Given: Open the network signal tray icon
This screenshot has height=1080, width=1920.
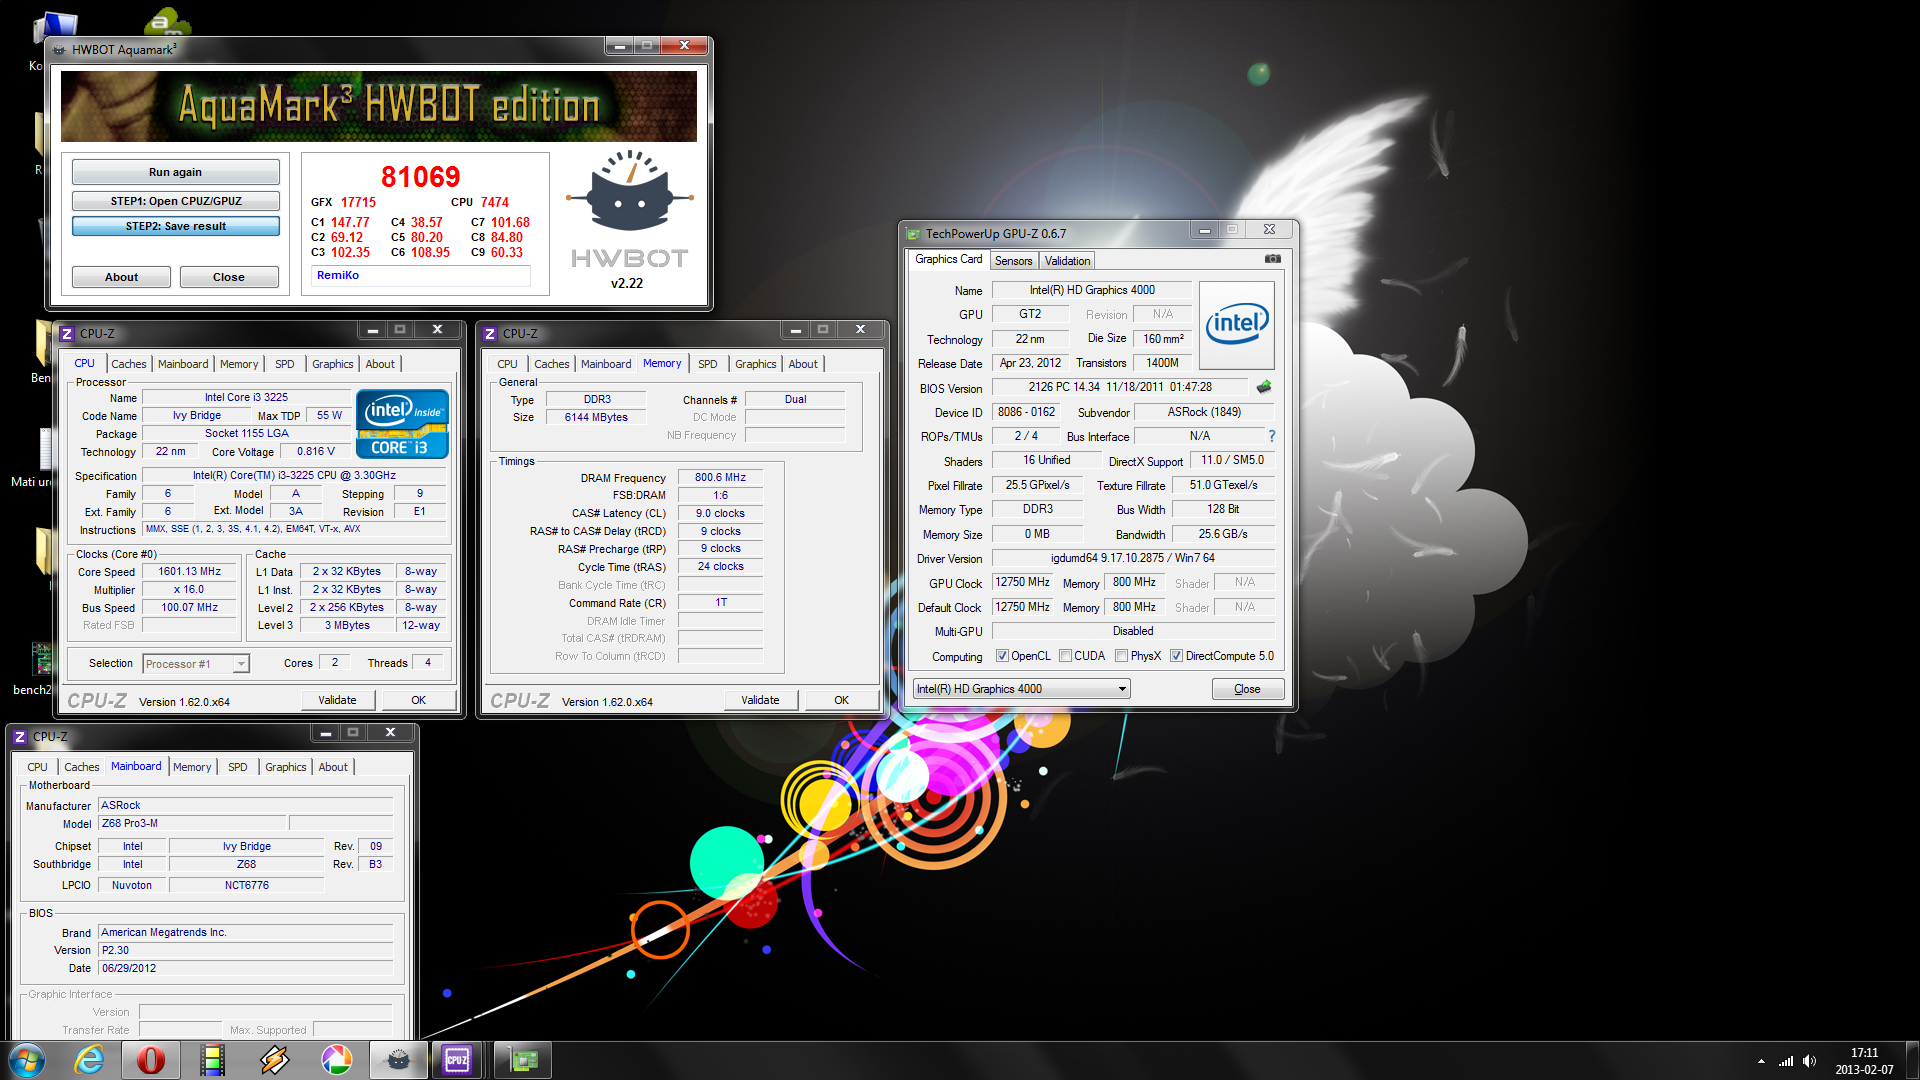Looking at the screenshot, I should pos(1785,1061).
